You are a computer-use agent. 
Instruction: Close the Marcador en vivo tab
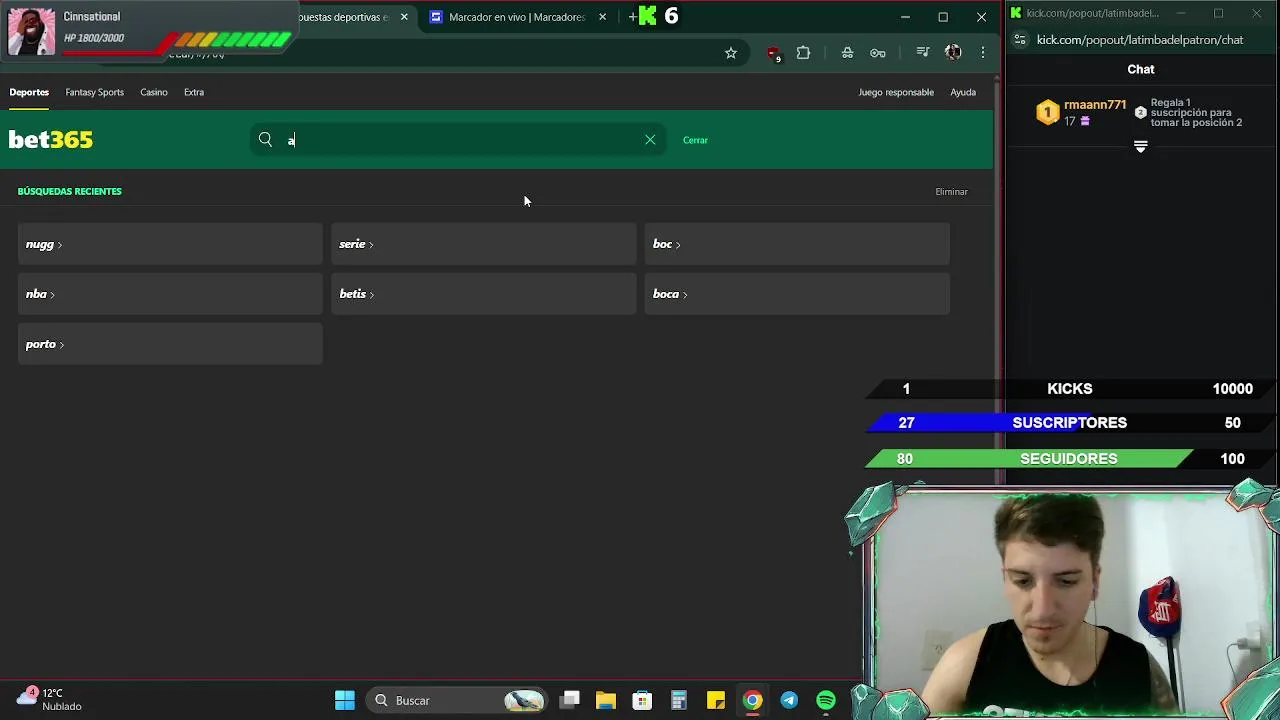tap(602, 17)
